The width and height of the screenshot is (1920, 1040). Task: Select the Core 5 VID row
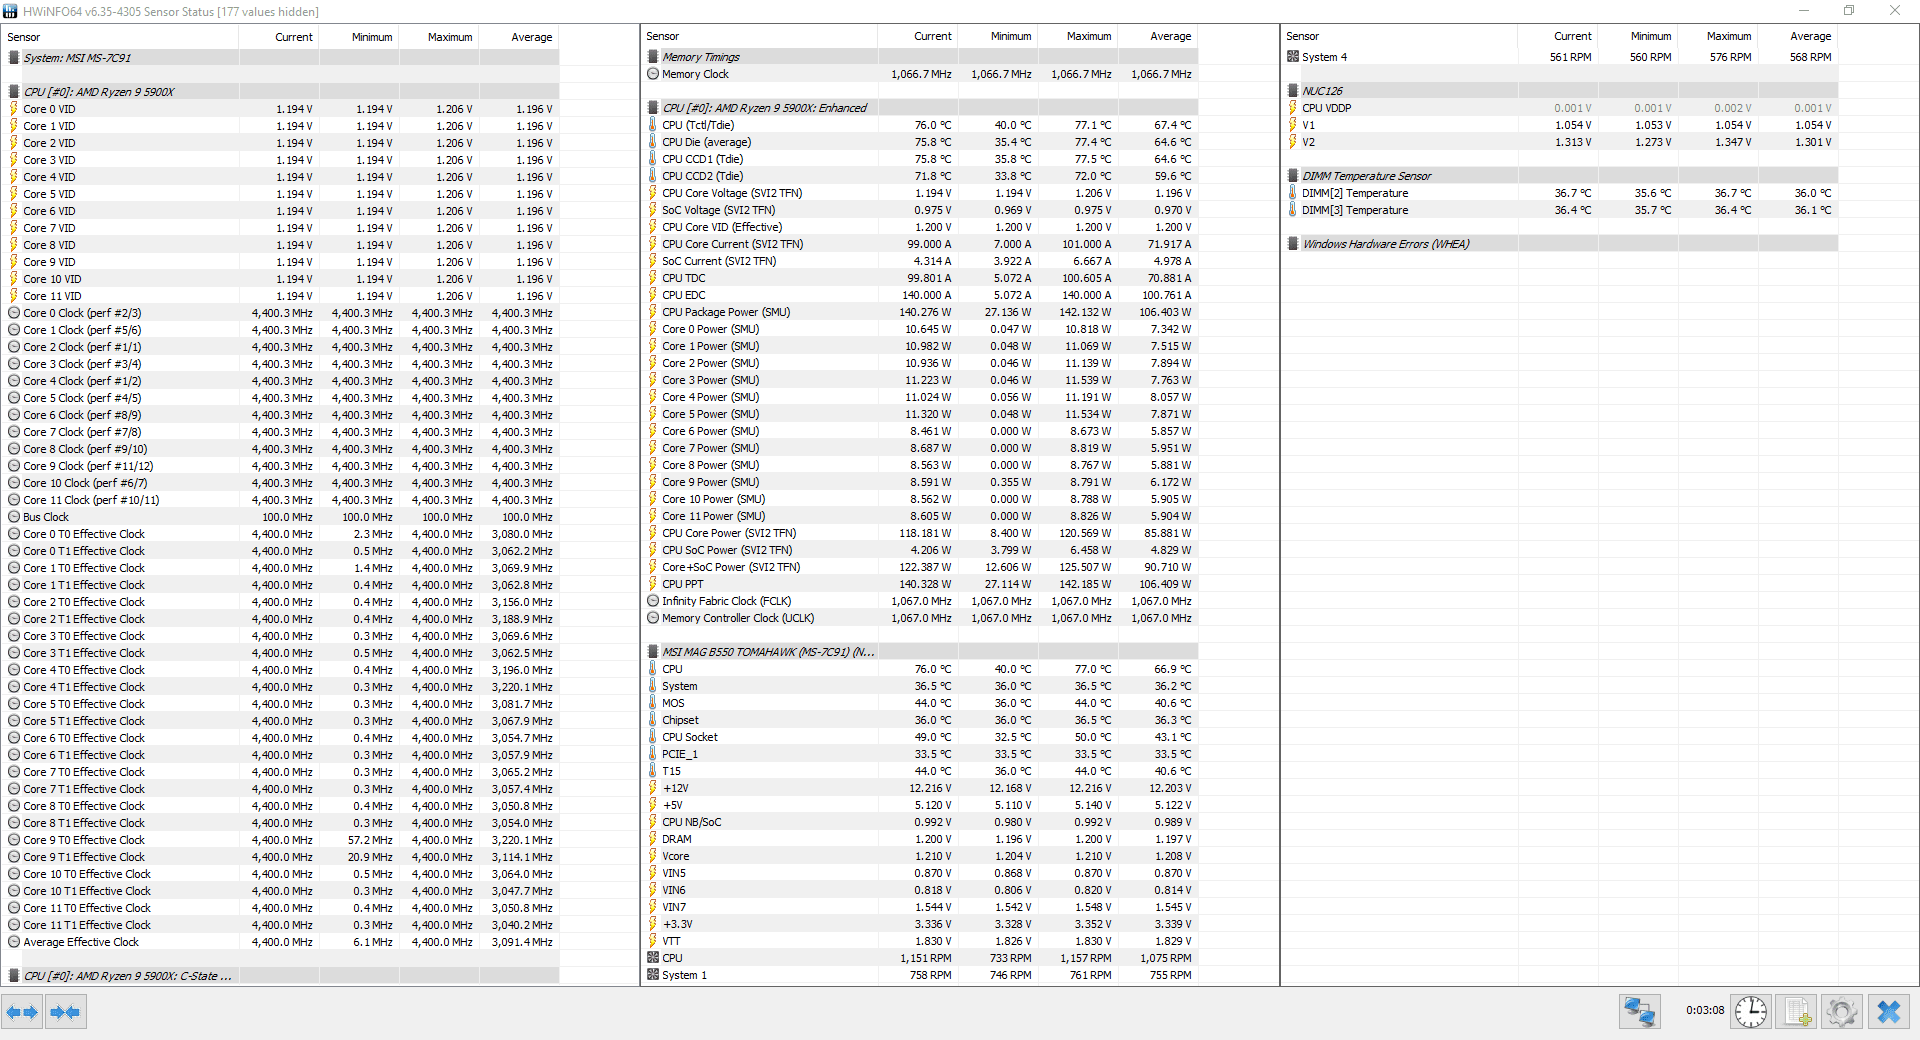tap(280, 194)
